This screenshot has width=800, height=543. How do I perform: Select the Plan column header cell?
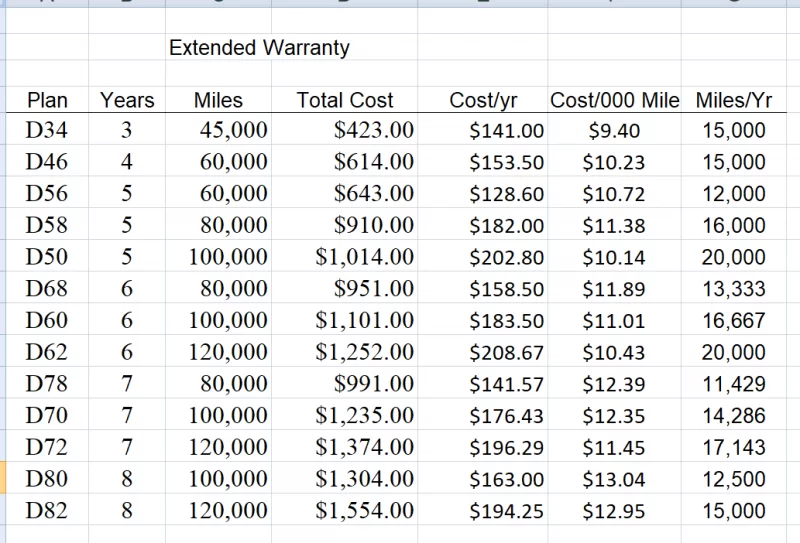[x=47, y=100]
